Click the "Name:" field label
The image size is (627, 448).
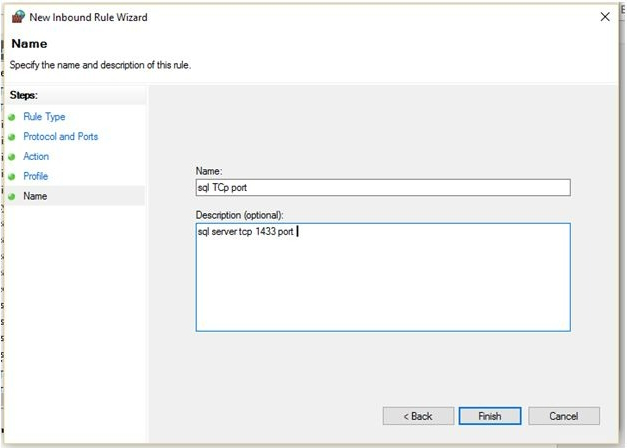210,172
